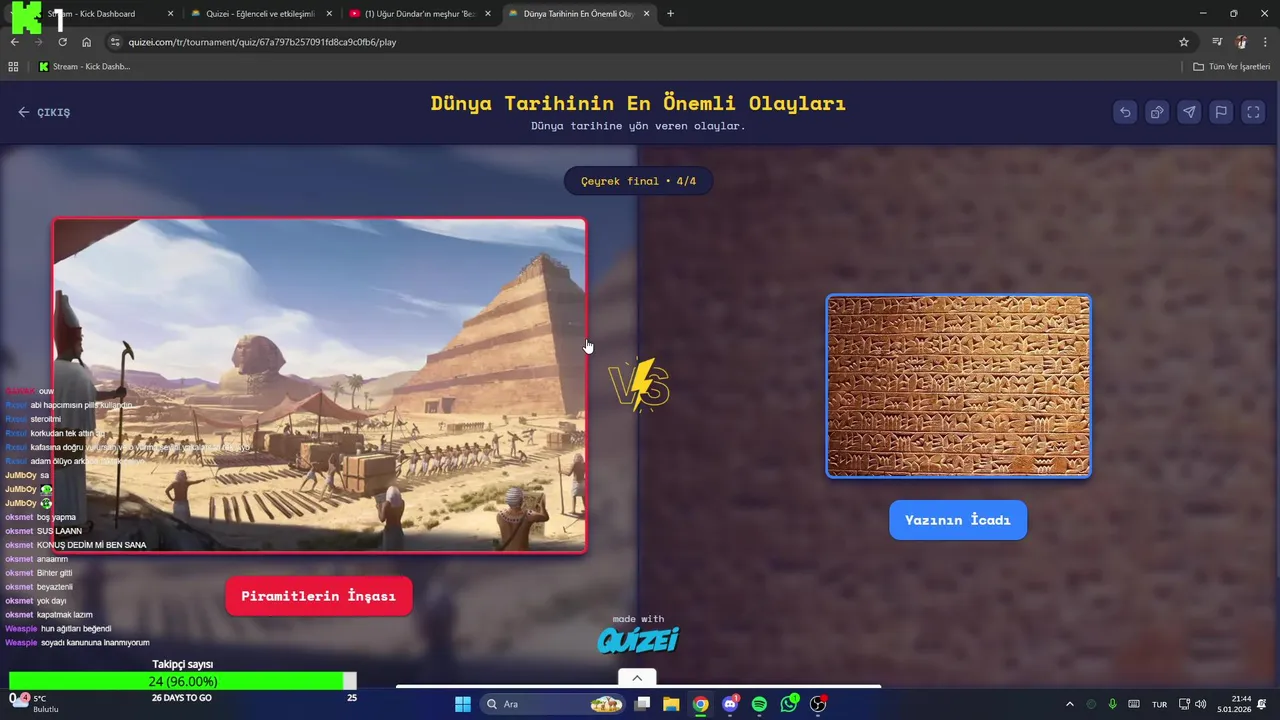
Task: Click the Çeyrek final • 4/4 round label
Action: point(638,181)
